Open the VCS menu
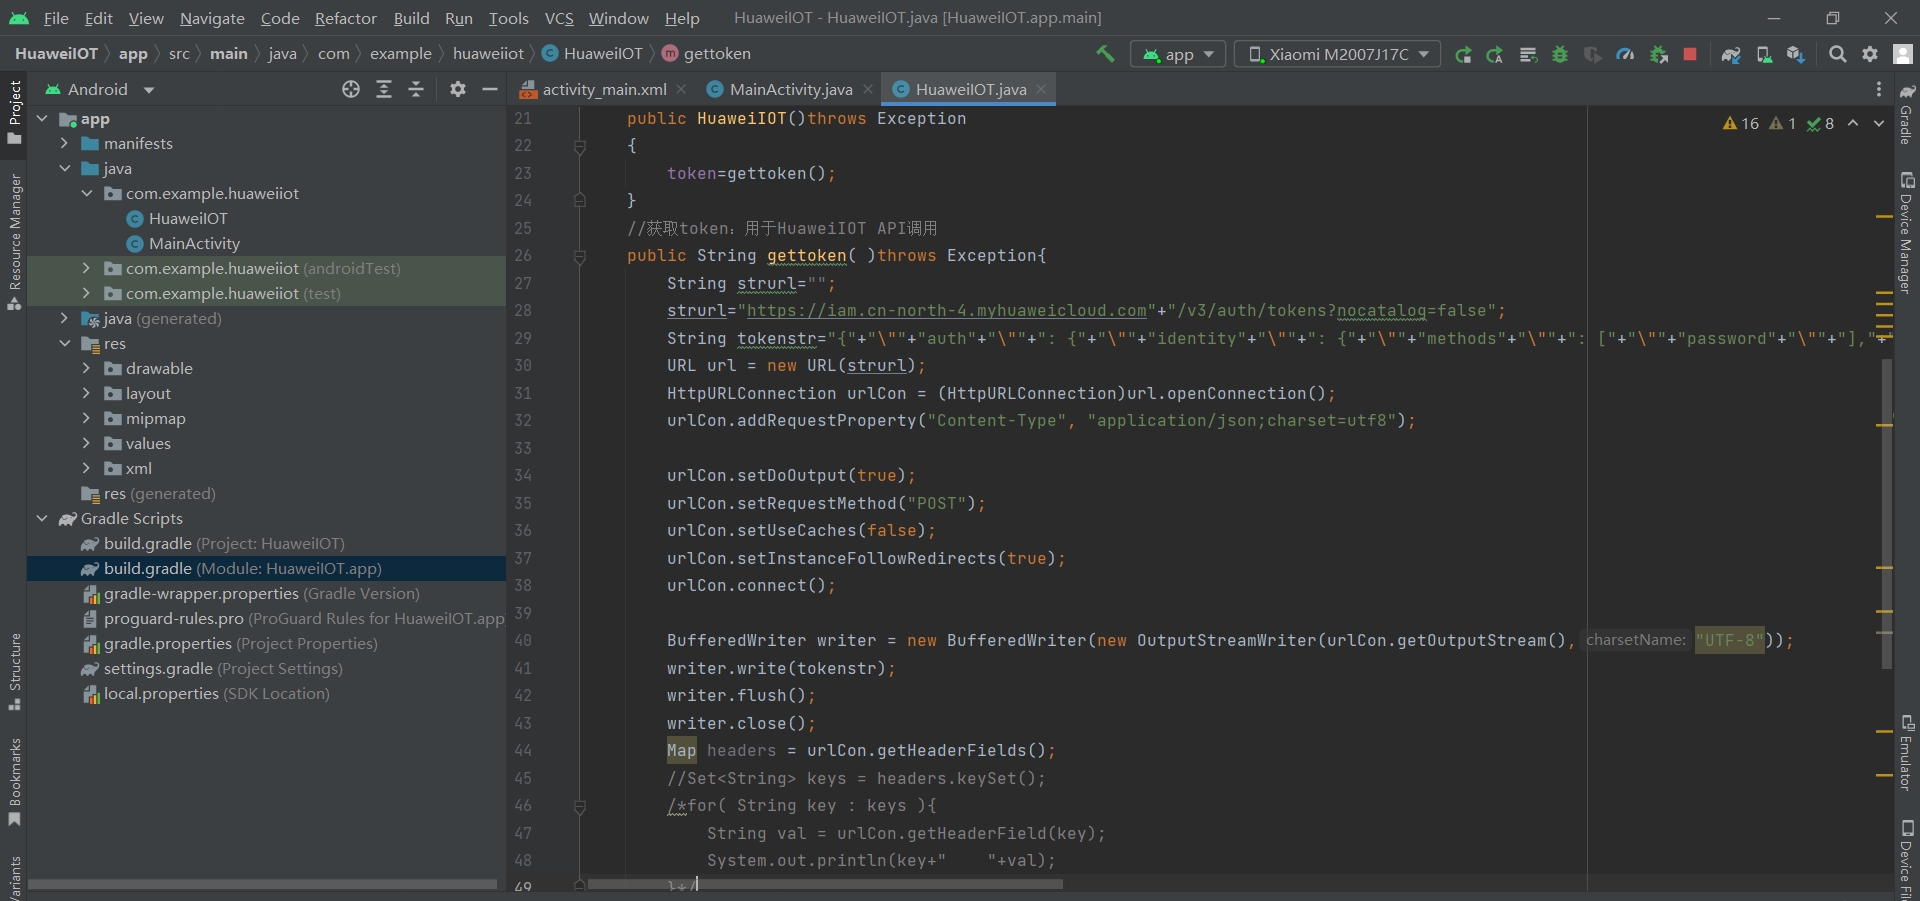The image size is (1920, 901). click(559, 18)
